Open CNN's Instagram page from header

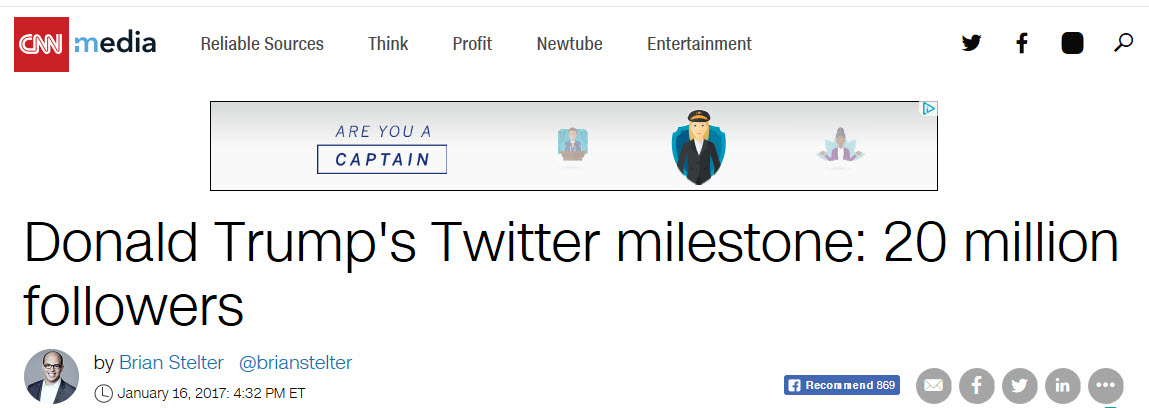click(1072, 43)
